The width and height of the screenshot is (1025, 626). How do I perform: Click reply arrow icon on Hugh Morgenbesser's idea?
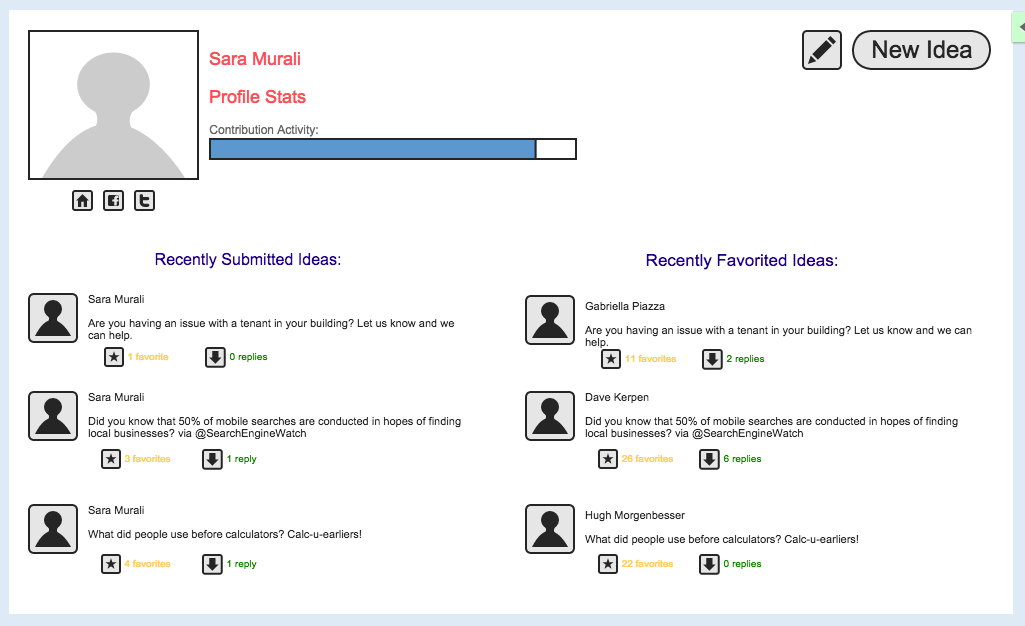[709, 564]
